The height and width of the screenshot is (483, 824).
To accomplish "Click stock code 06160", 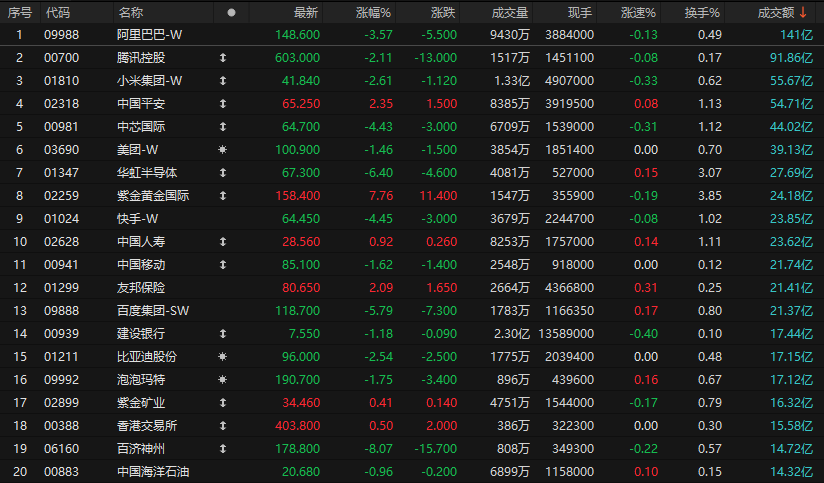I will coord(61,449).
